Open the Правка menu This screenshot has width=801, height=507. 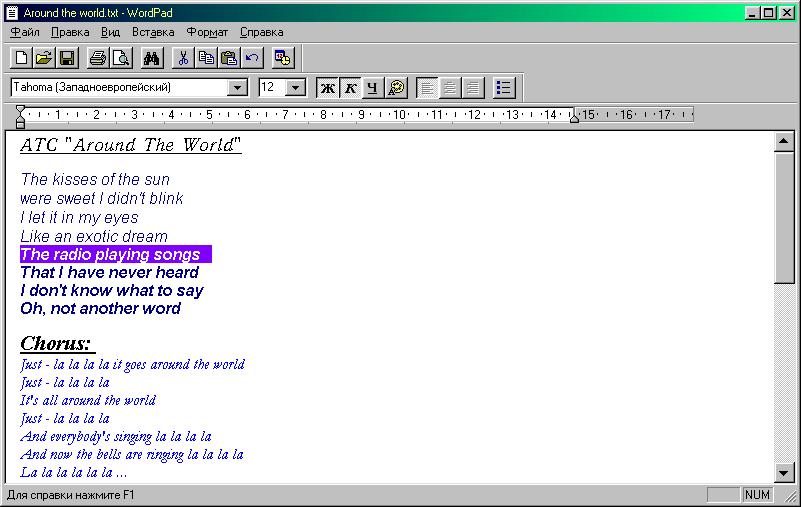coord(70,32)
